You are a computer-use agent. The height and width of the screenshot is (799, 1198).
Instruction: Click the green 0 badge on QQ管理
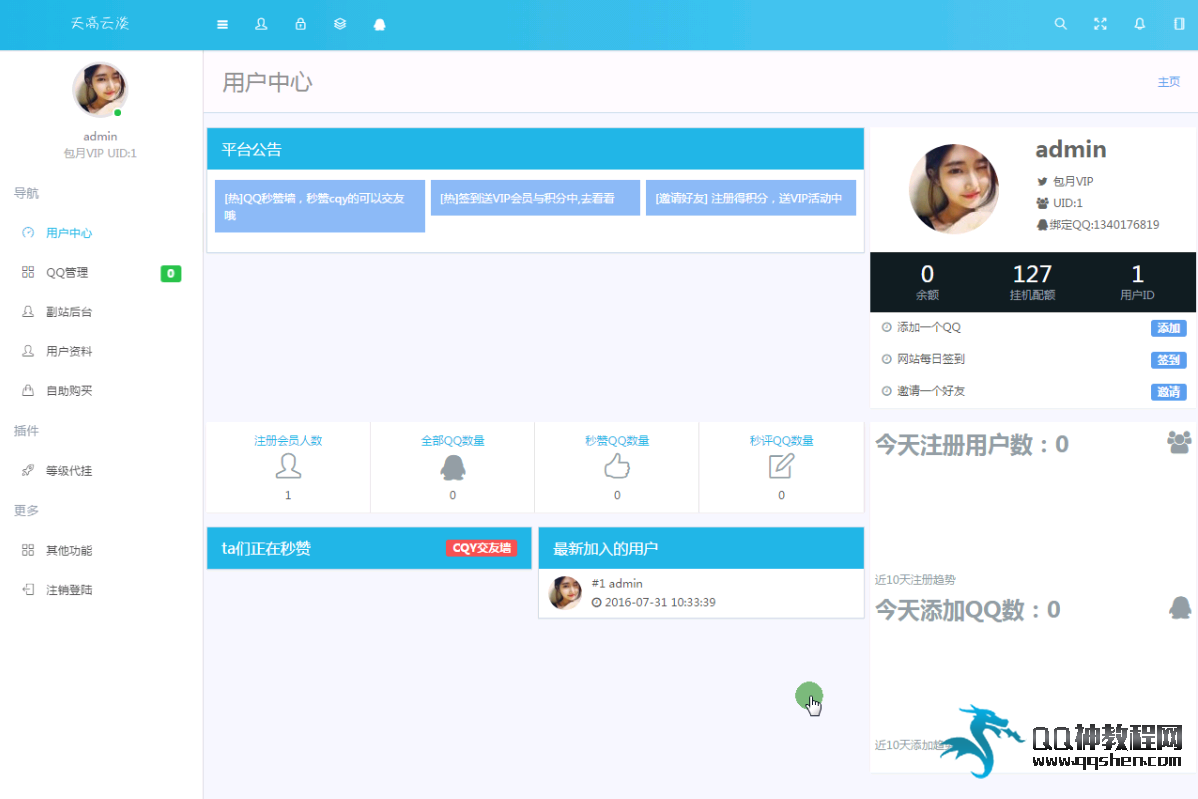pos(170,273)
